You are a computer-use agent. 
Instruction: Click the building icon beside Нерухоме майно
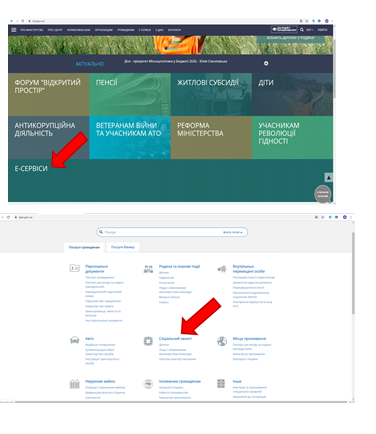(74, 384)
